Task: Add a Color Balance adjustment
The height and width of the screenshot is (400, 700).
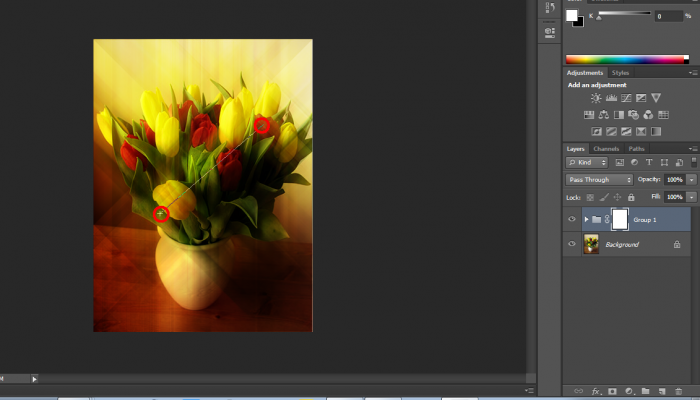Action: tap(604, 115)
